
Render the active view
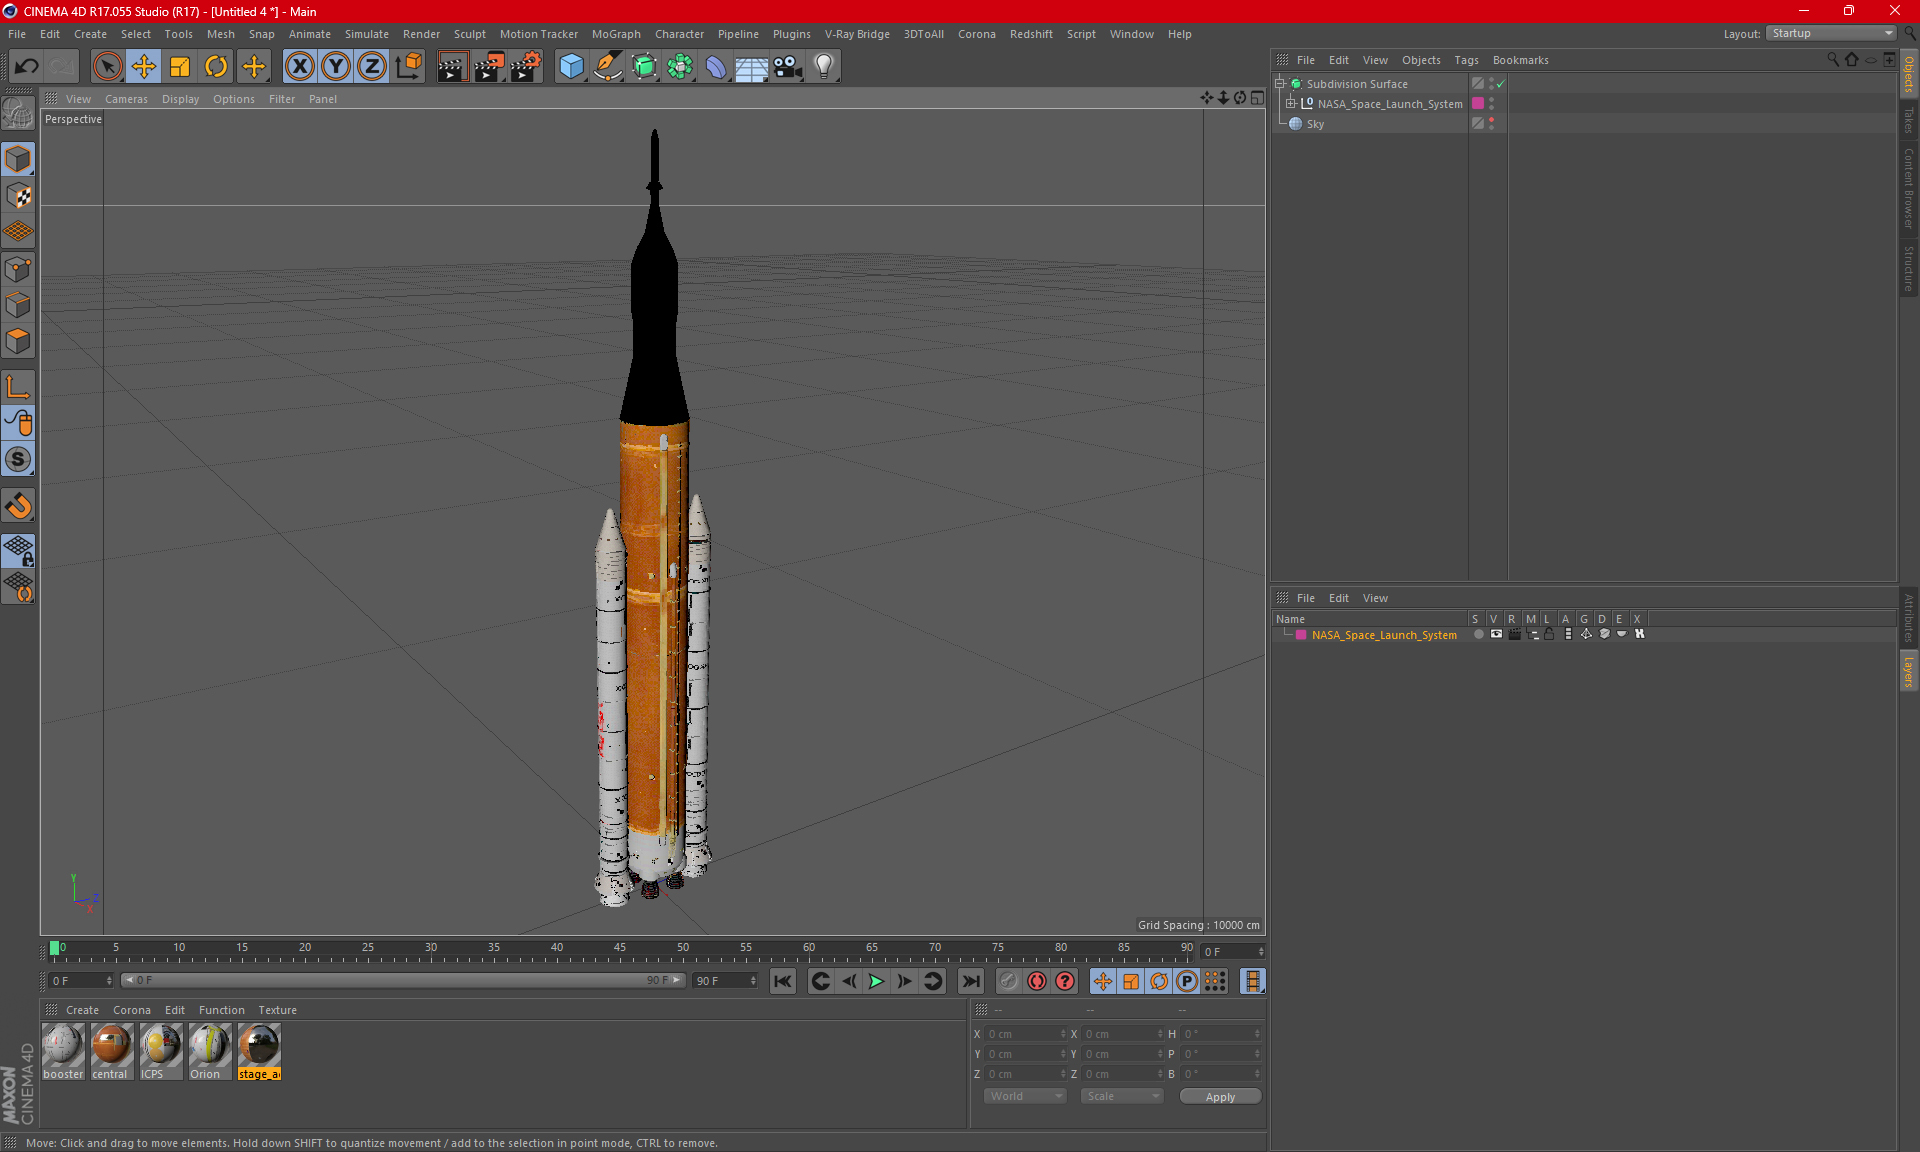click(x=452, y=66)
